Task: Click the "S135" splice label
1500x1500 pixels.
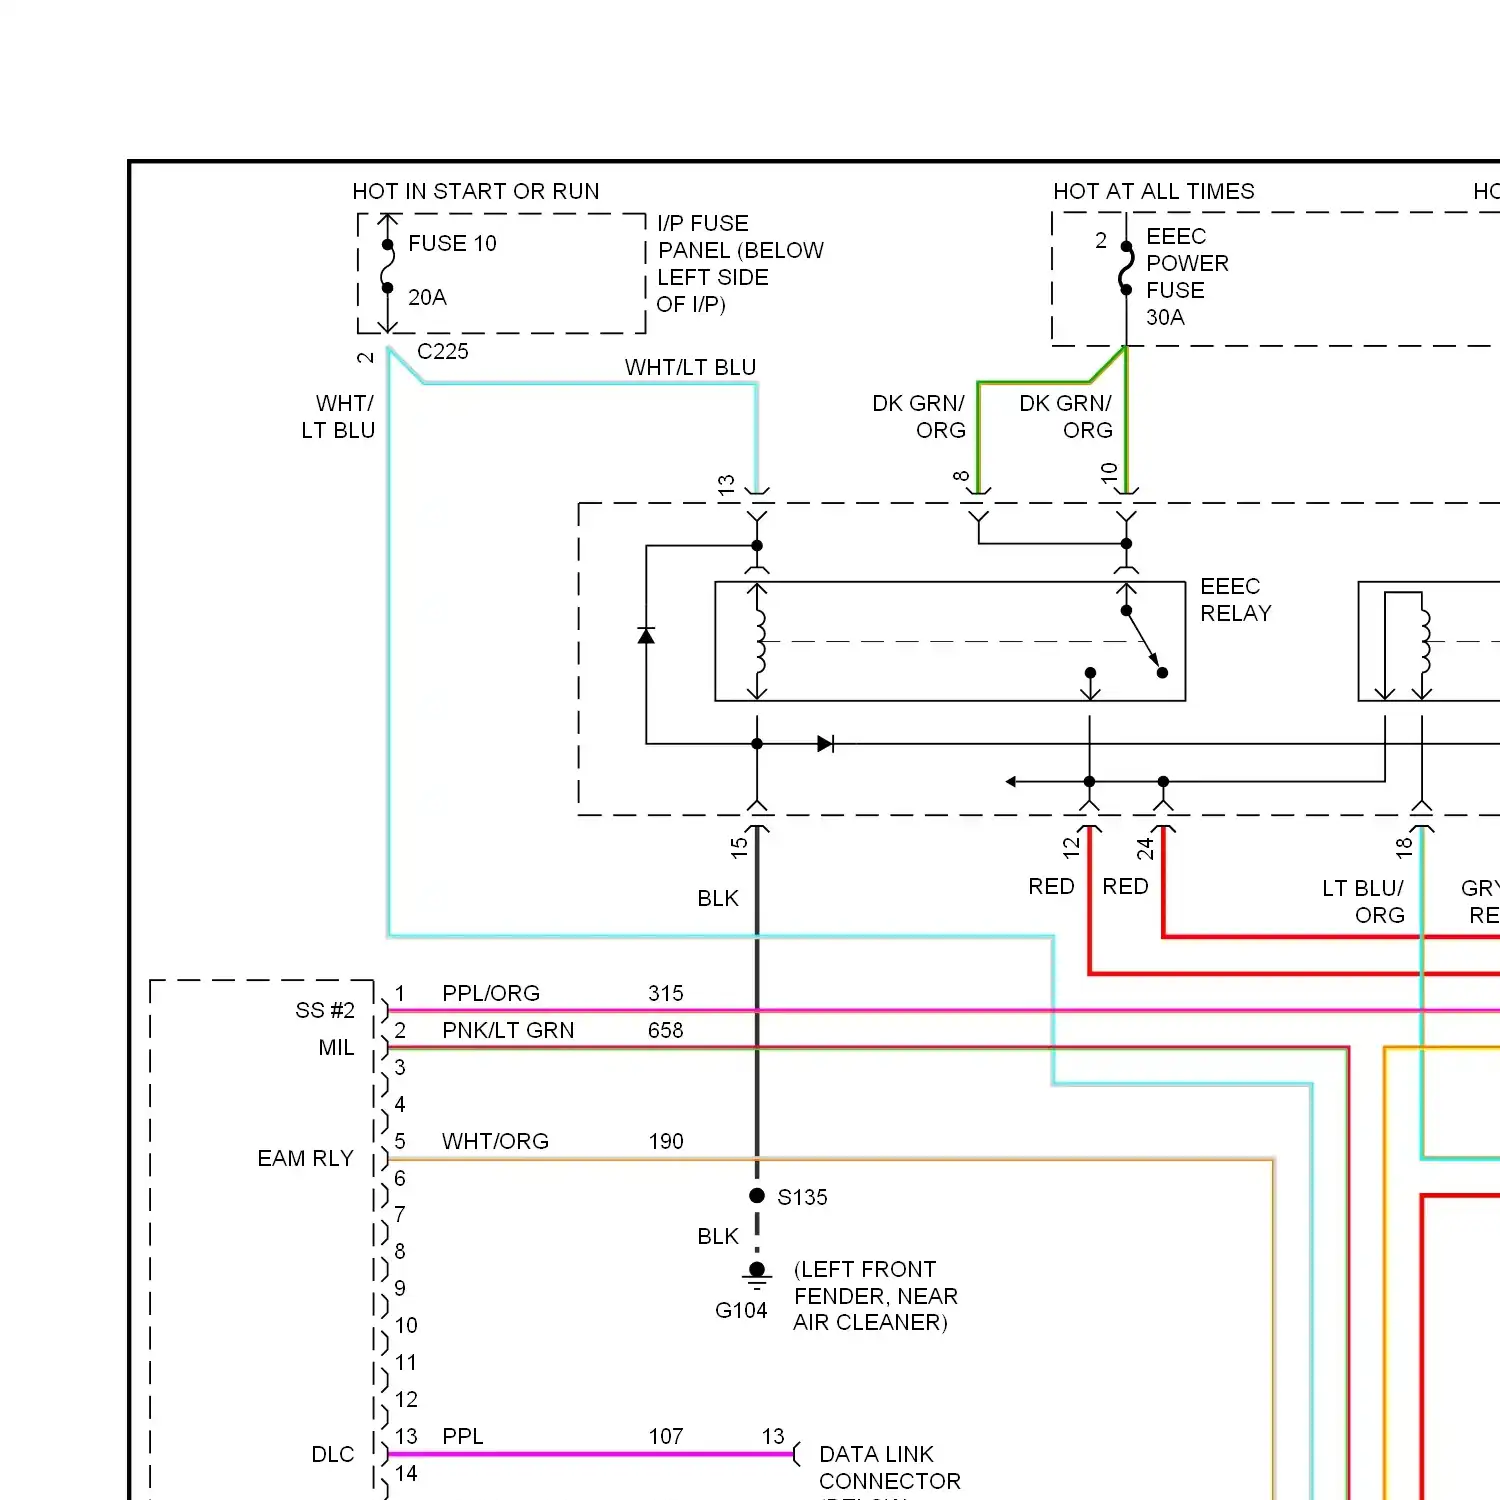Action: [802, 1197]
